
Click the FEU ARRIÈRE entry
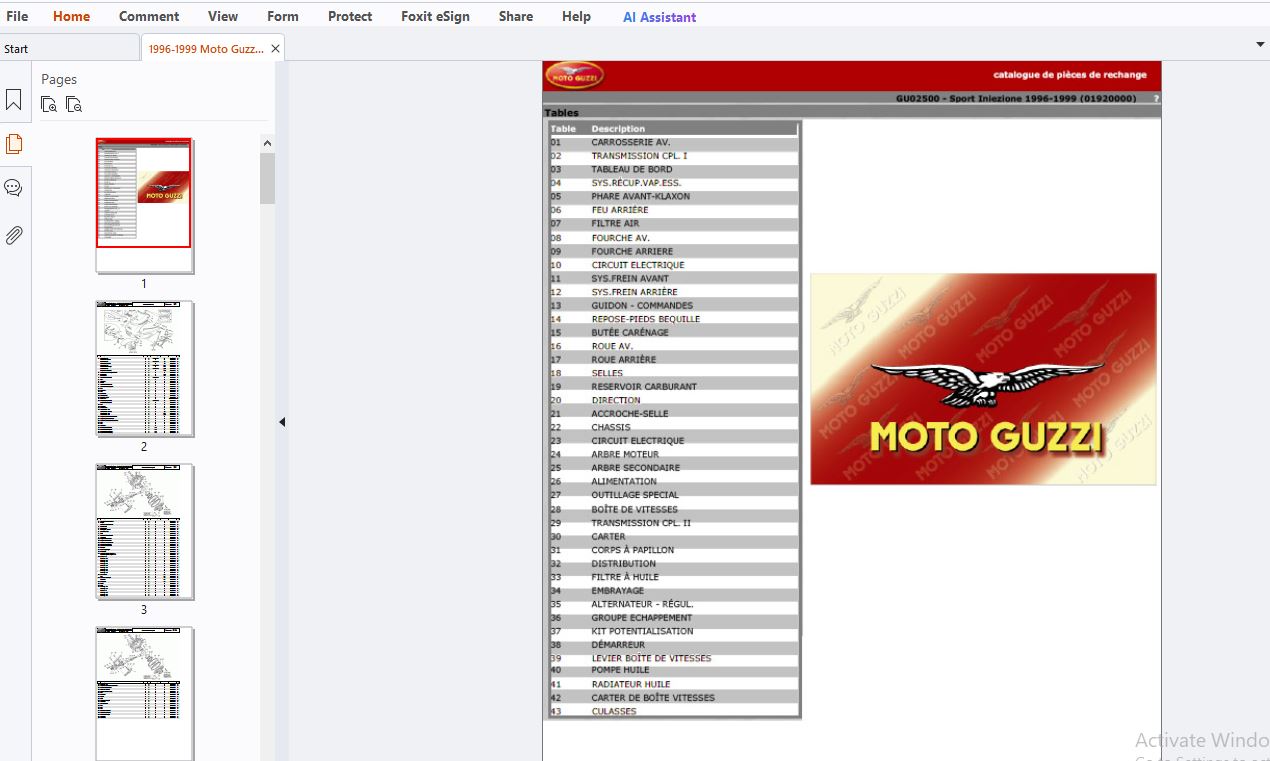coord(619,210)
